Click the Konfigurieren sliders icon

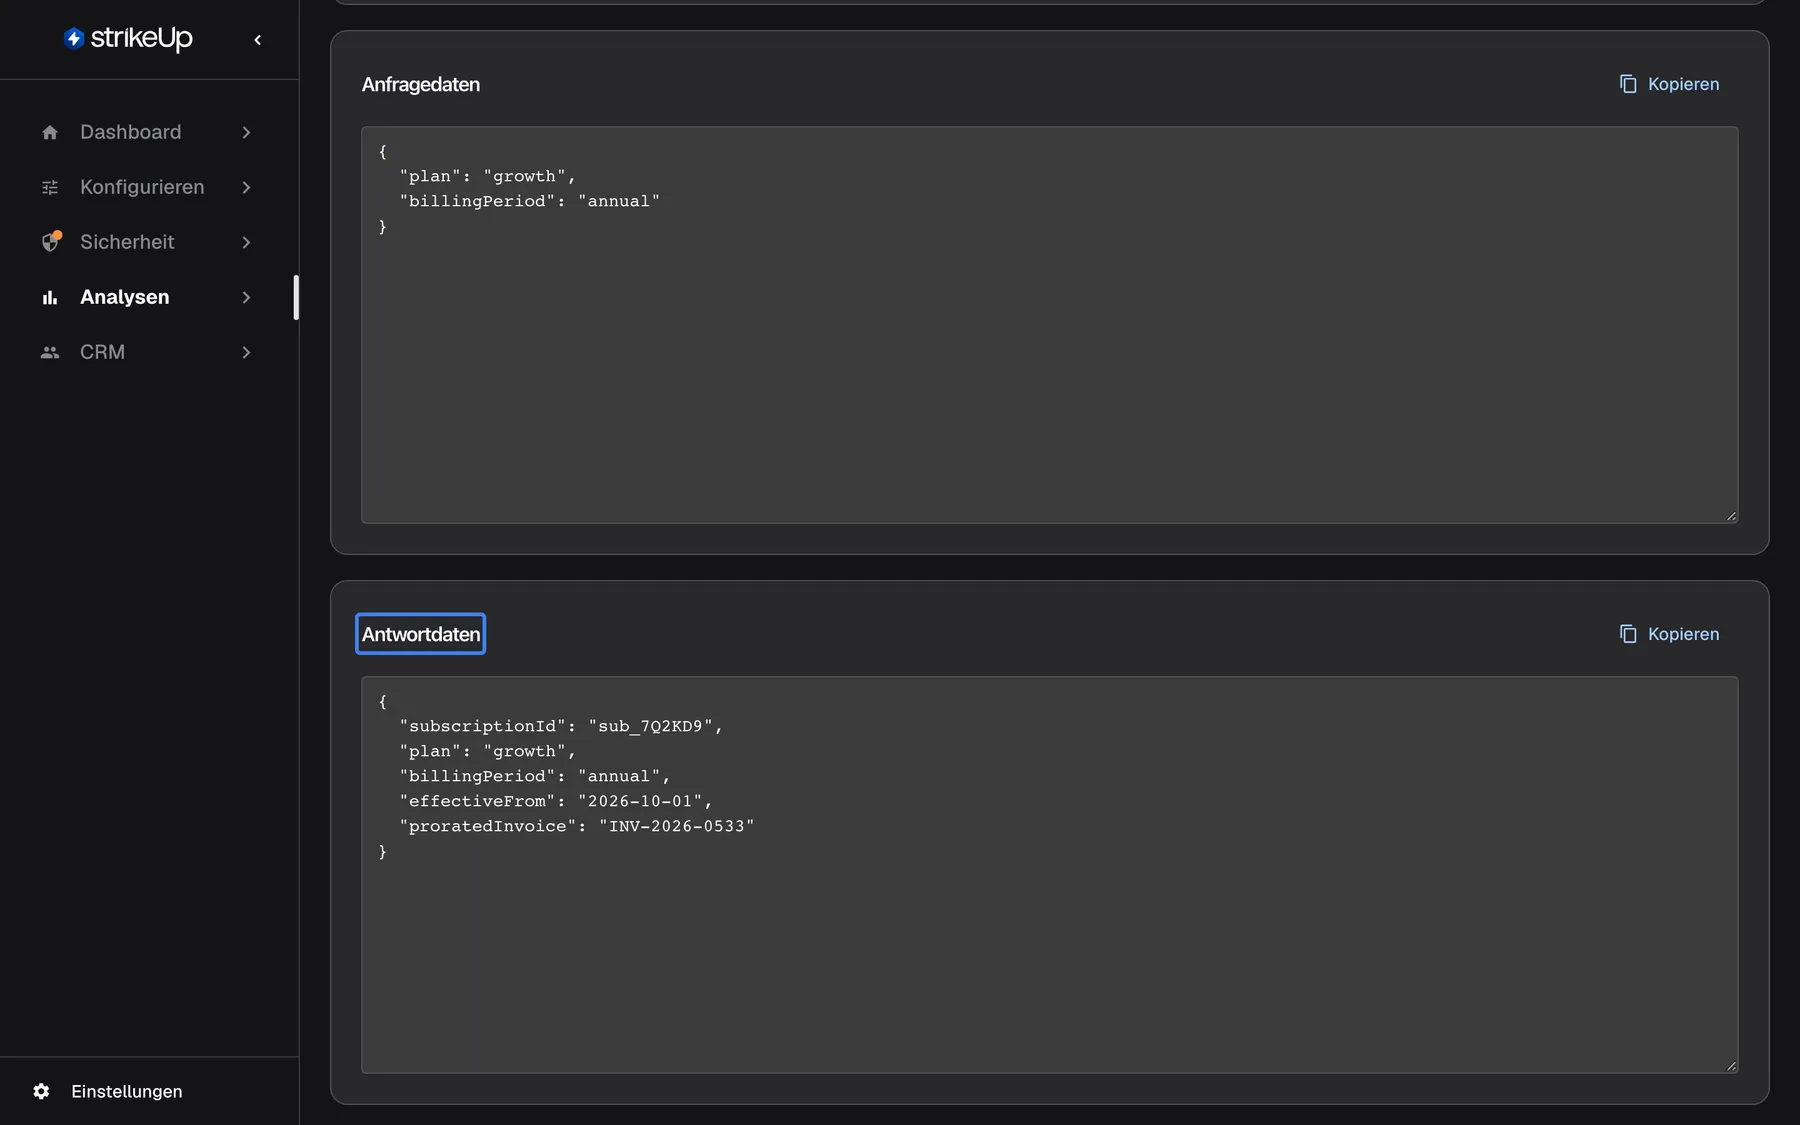click(50, 187)
